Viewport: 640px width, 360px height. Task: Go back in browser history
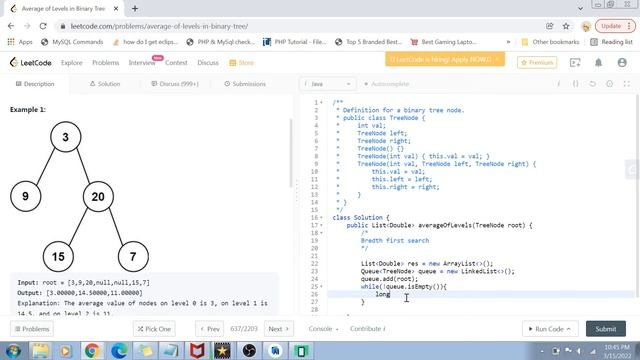(x=11, y=26)
